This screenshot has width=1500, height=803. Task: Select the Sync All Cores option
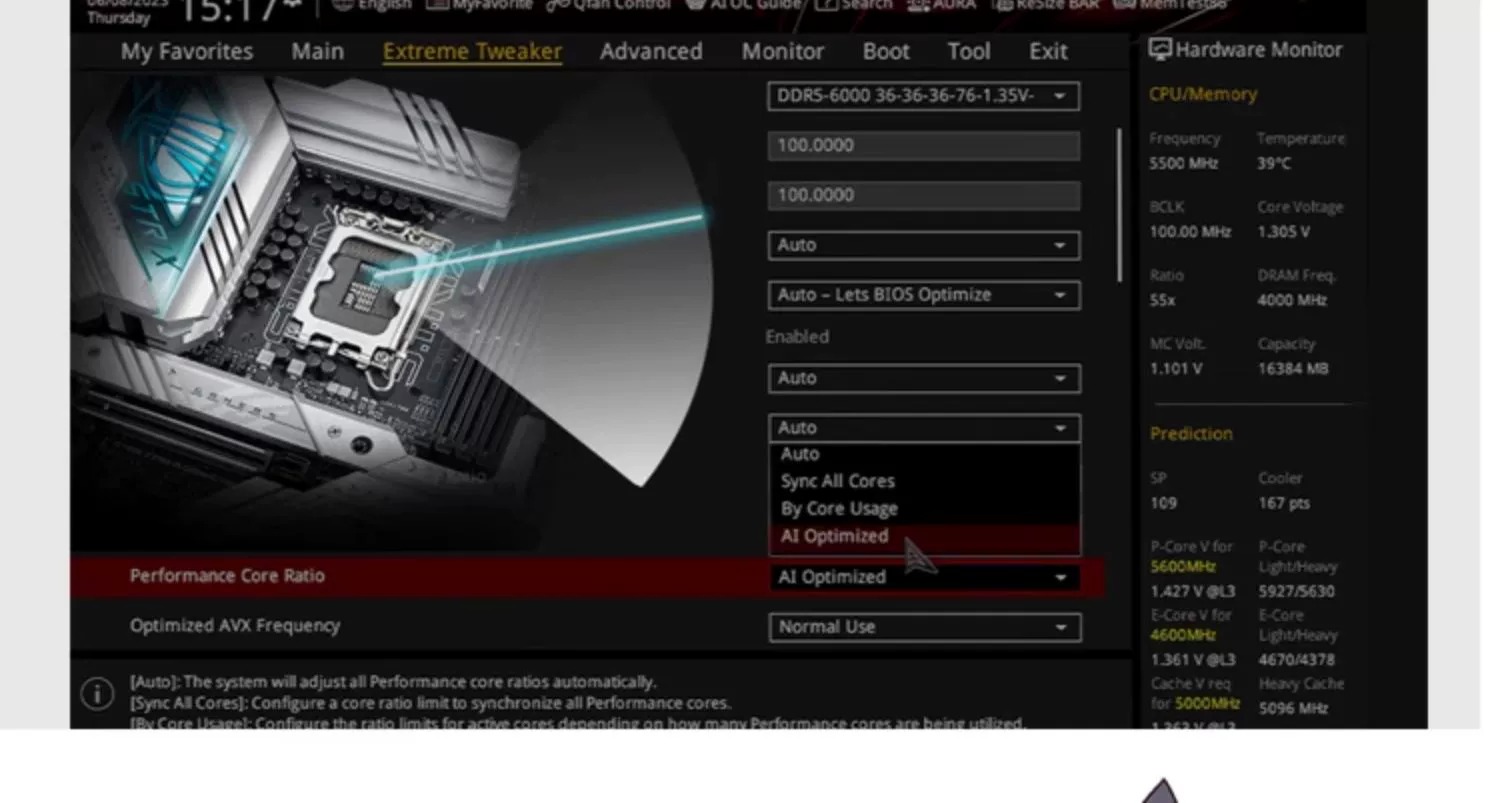(924, 481)
